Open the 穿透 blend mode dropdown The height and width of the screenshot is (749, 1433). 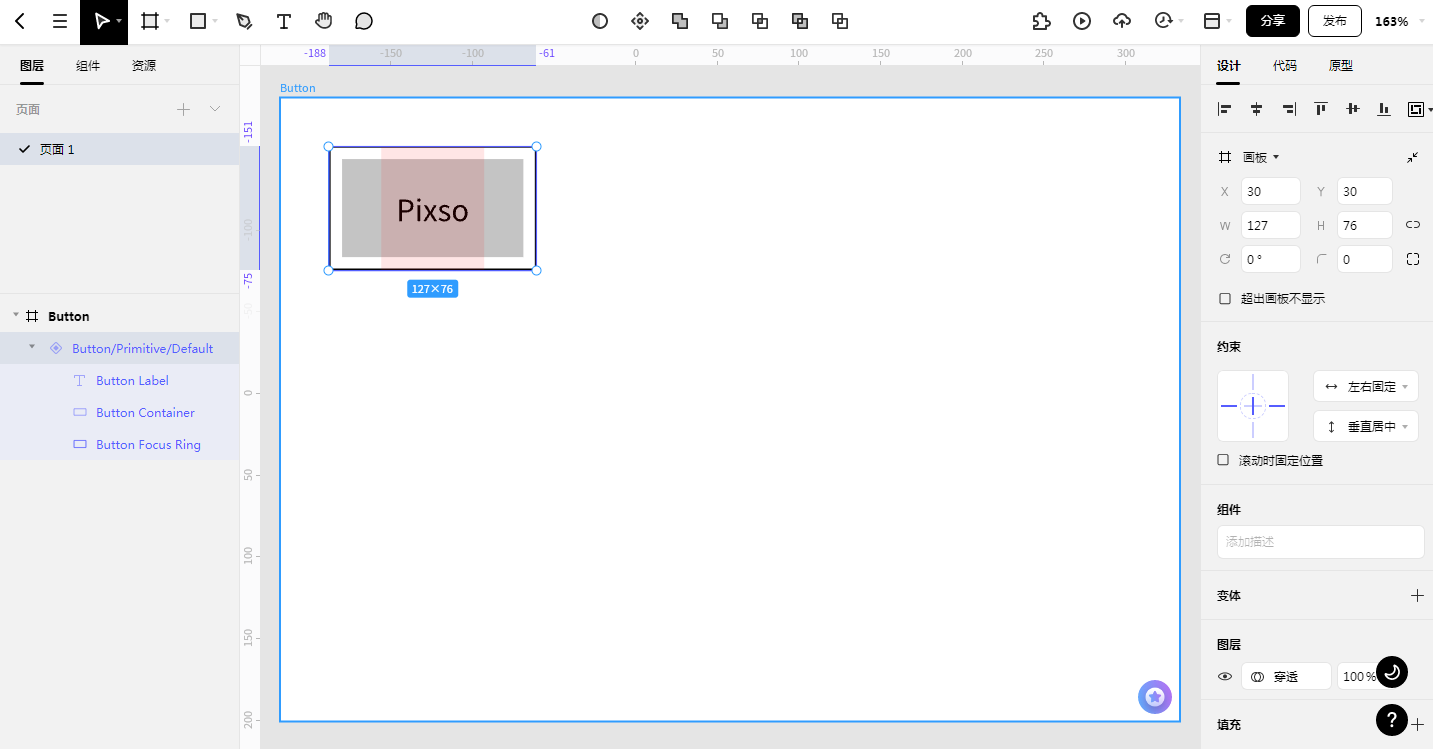click(1286, 677)
